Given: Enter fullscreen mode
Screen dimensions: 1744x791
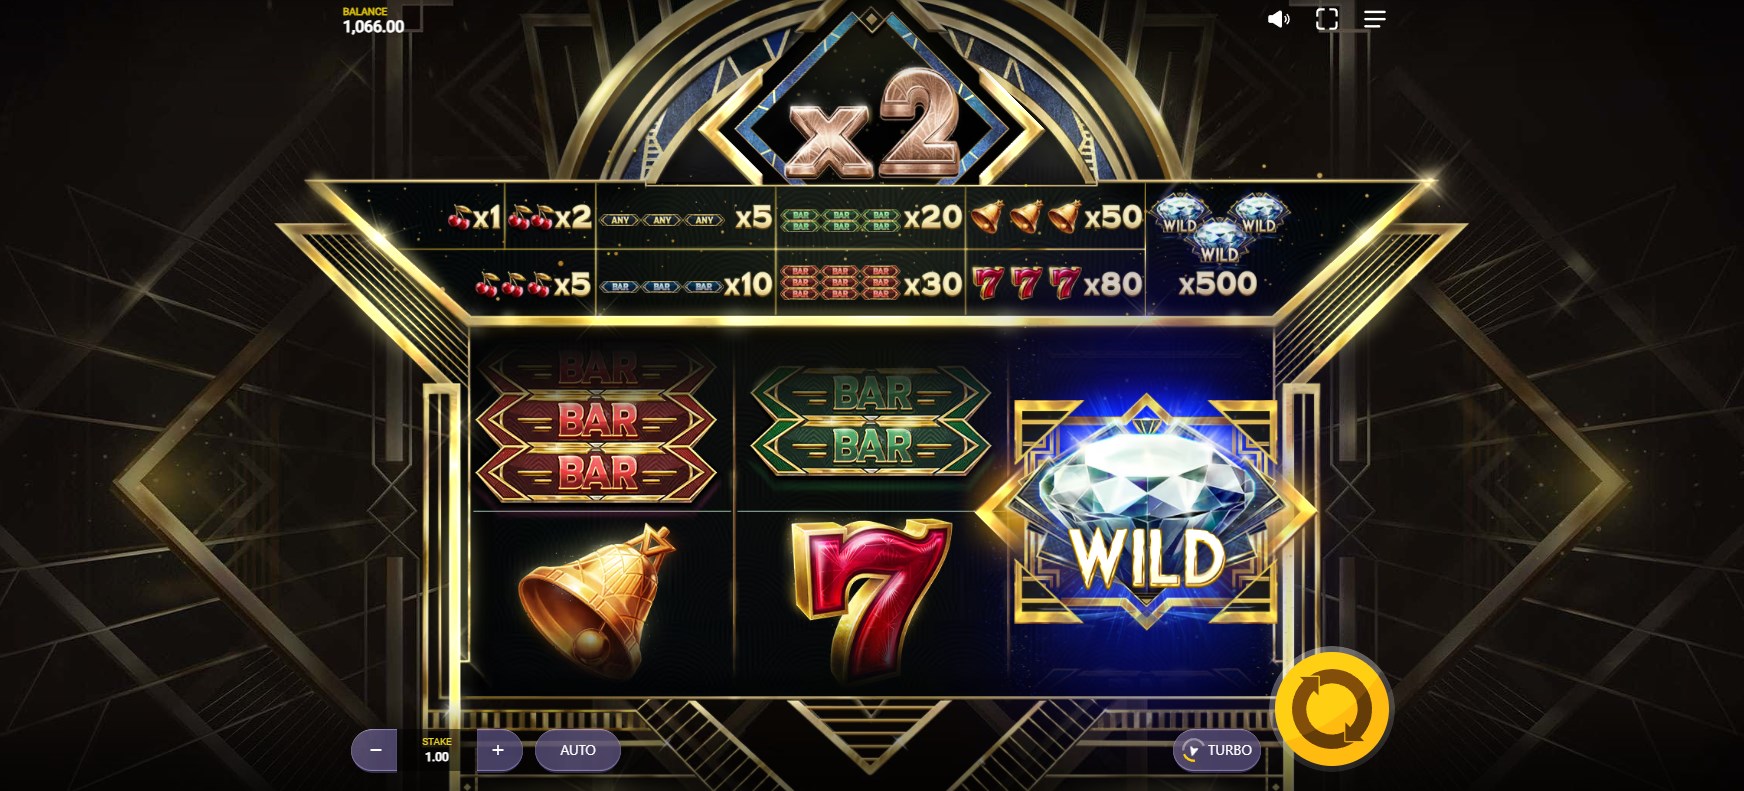Looking at the screenshot, I should click(x=1327, y=19).
